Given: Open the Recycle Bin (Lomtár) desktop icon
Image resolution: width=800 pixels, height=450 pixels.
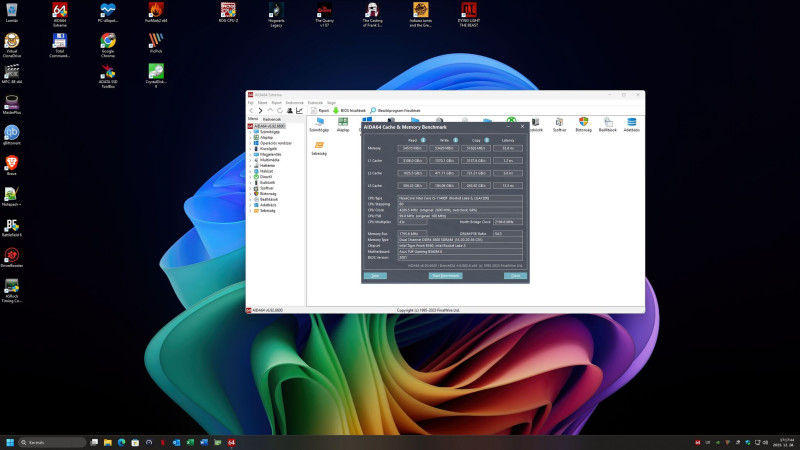Looking at the screenshot, I should [x=12, y=13].
